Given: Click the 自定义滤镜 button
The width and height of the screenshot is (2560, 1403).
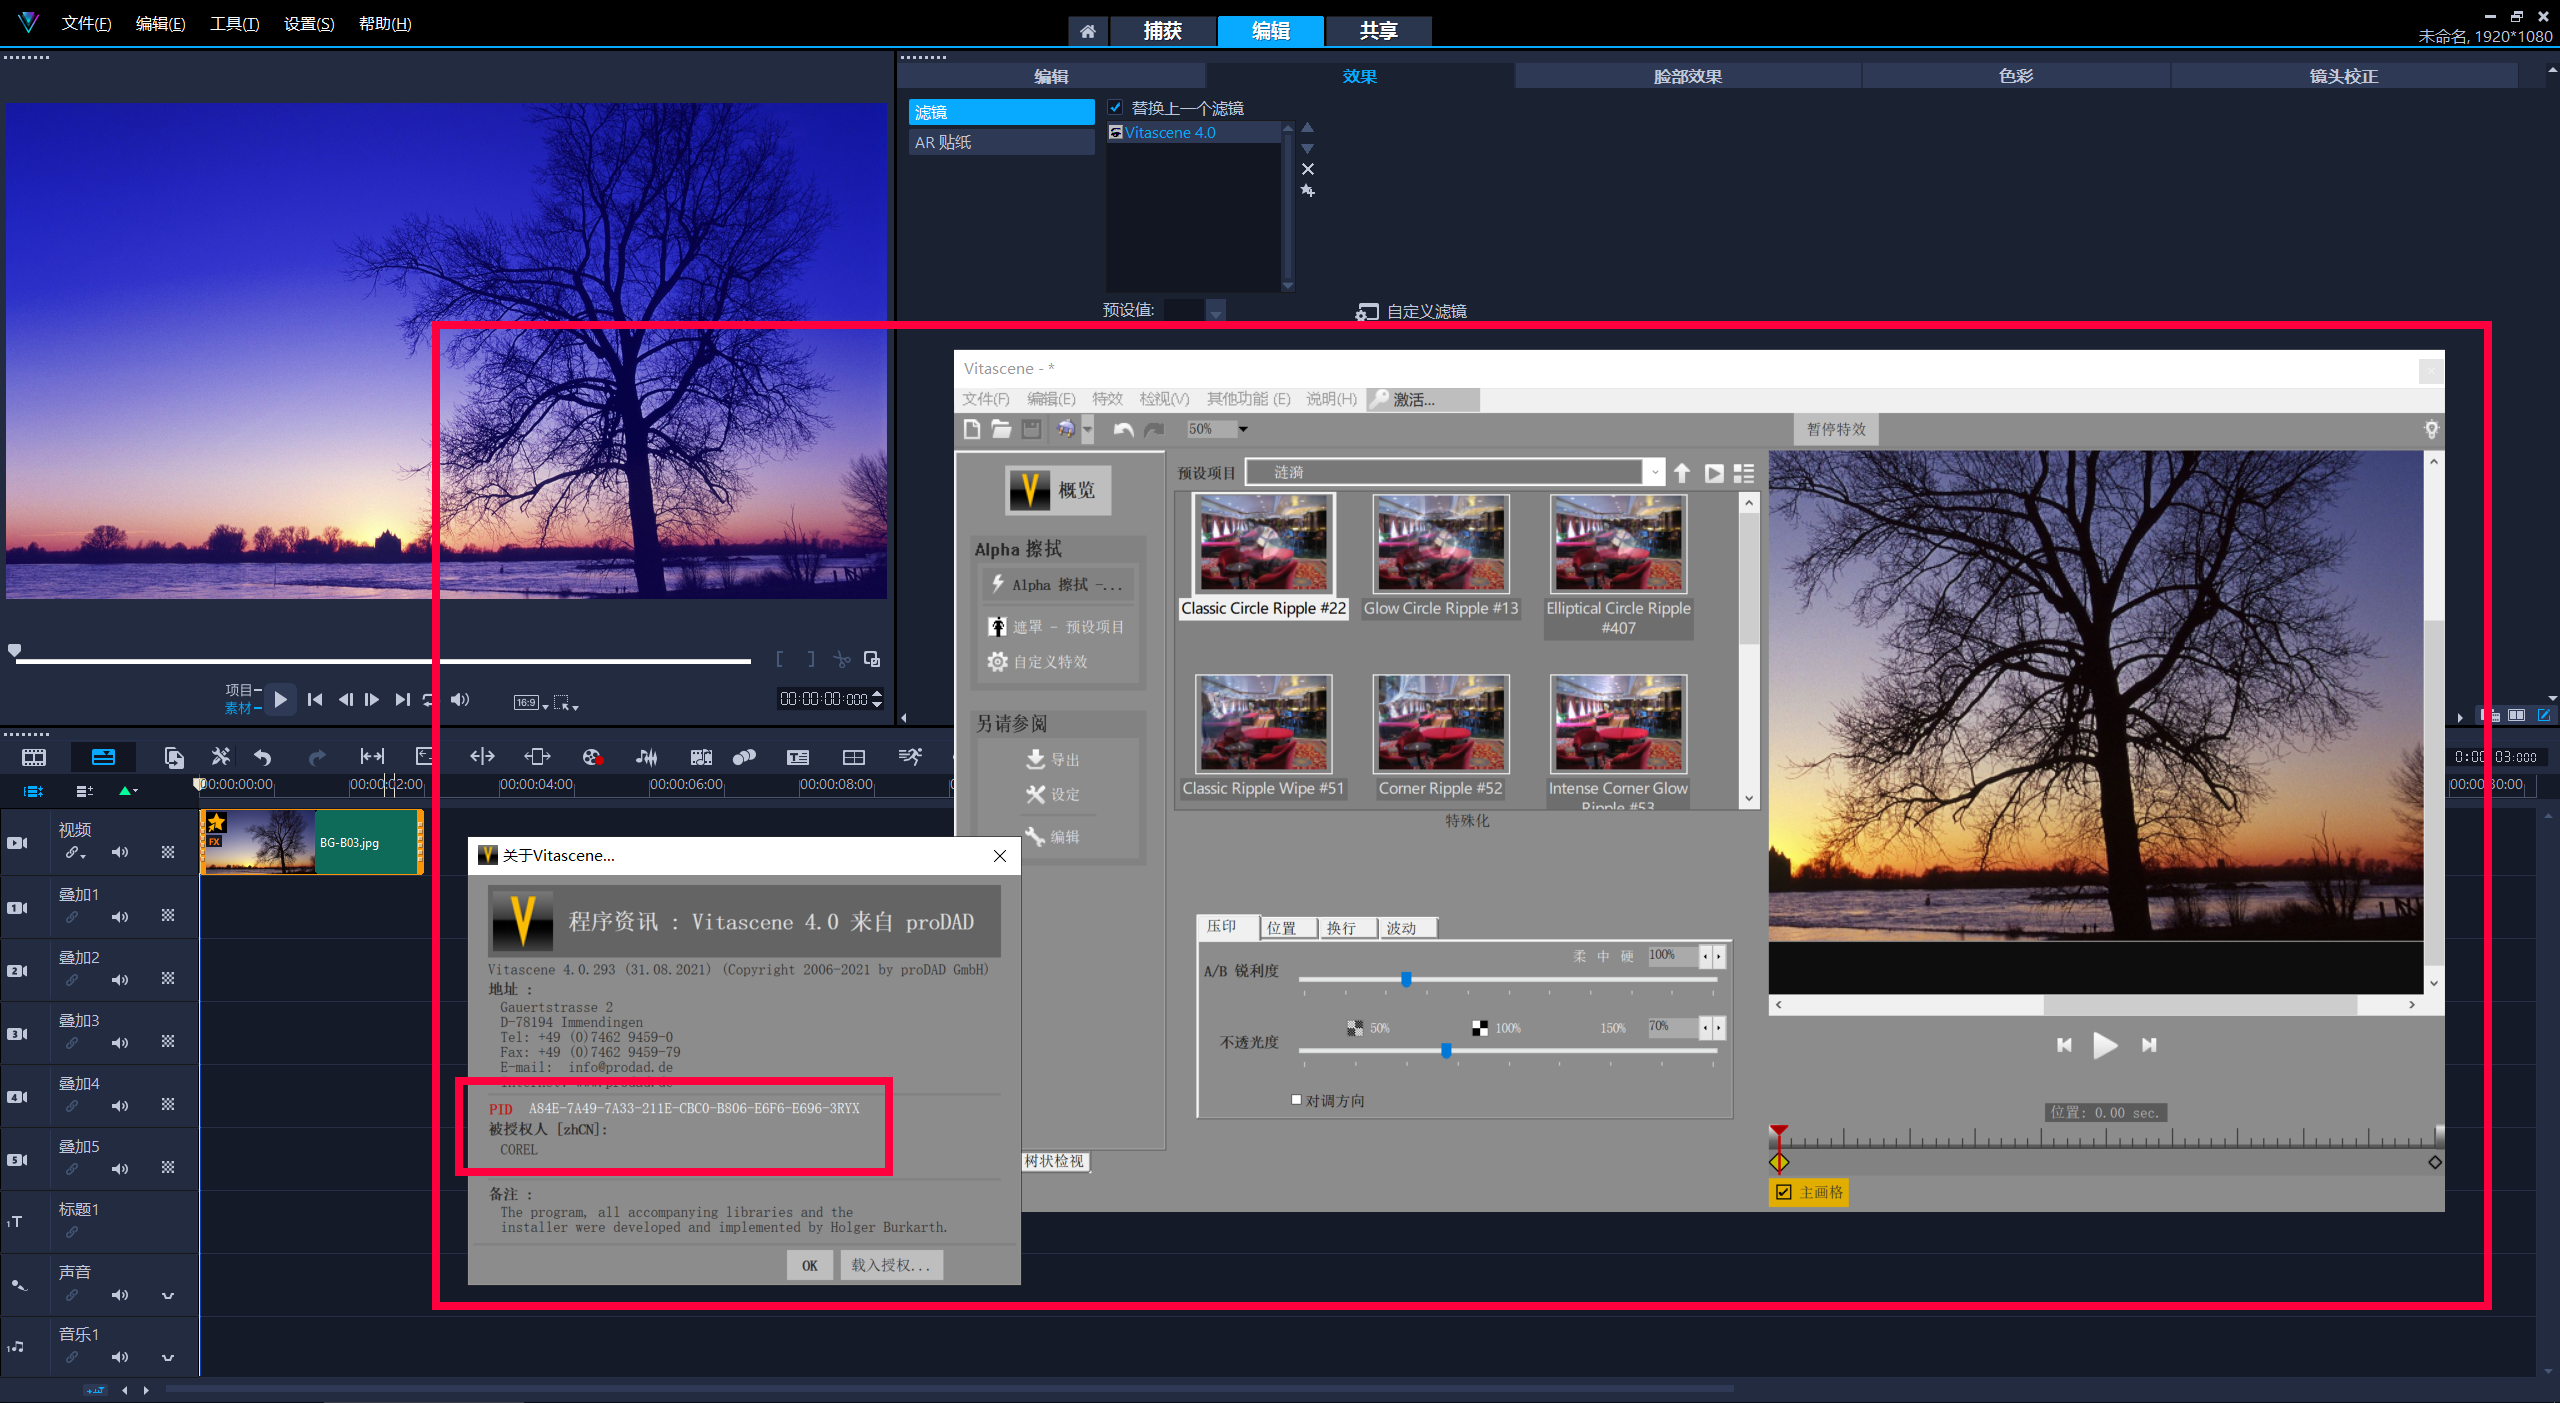Looking at the screenshot, I should [1411, 311].
